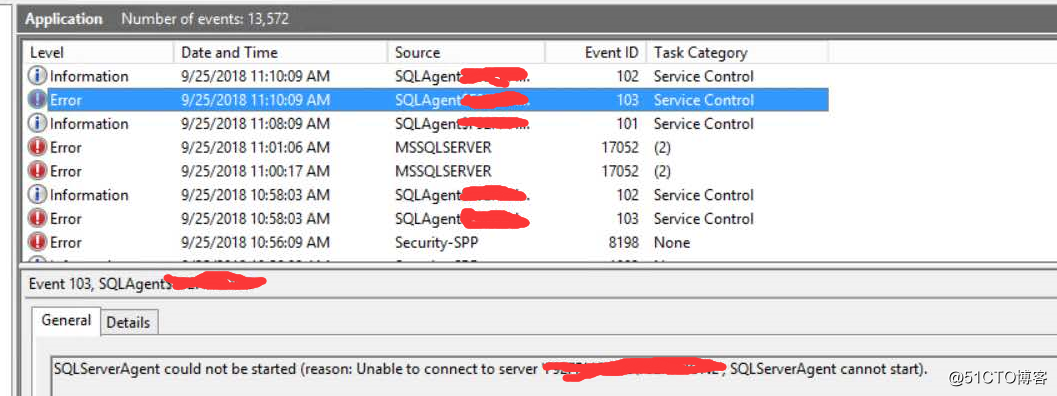1057x396 pixels.
Task: Click the Error label of 10:56:09 AM row
Action: coord(65,242)
